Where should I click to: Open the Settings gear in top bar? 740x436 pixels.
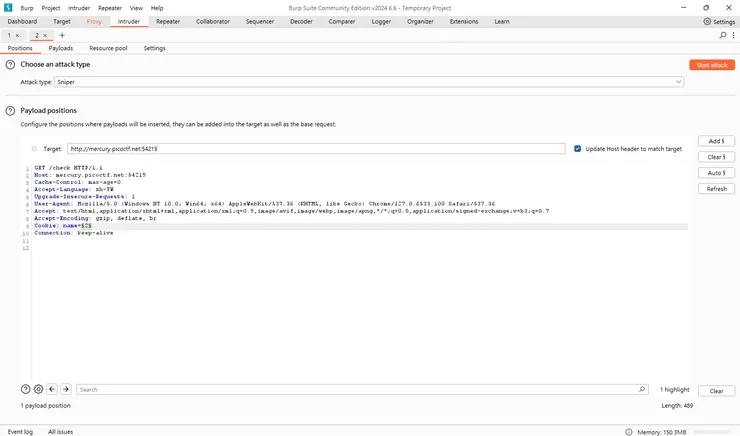(719, 22)
